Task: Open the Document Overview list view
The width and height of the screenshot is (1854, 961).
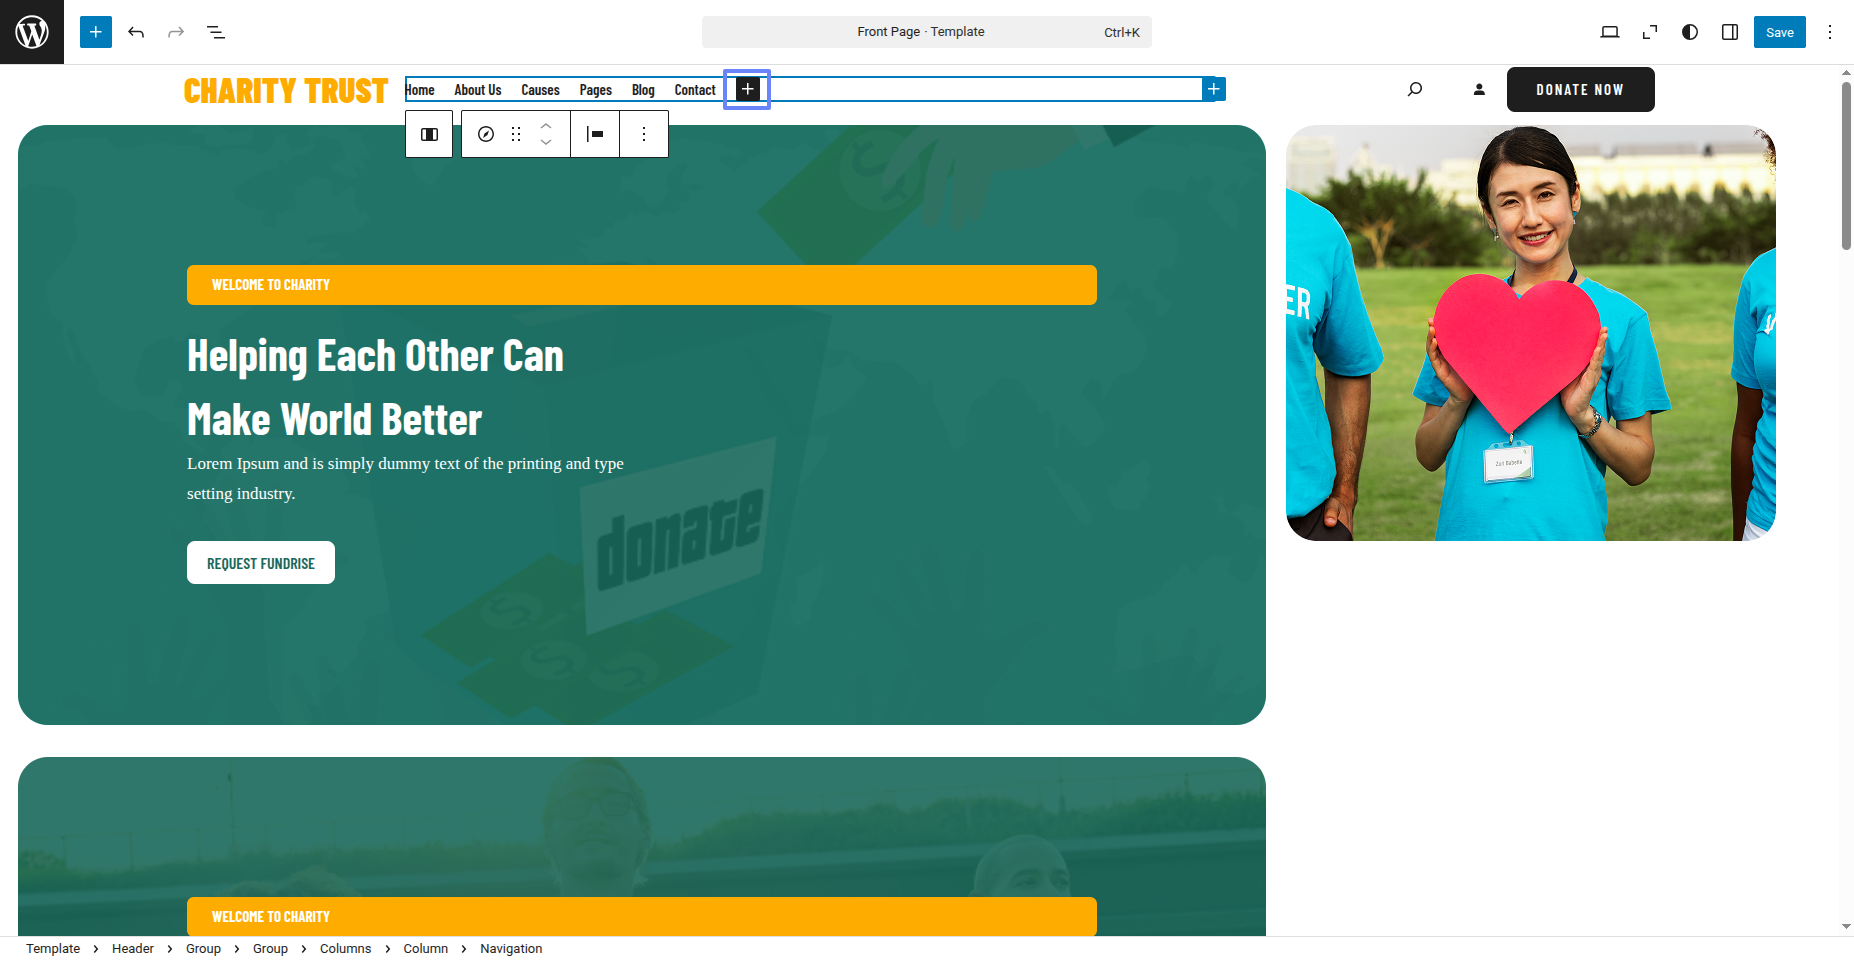Action: point(216,32)
